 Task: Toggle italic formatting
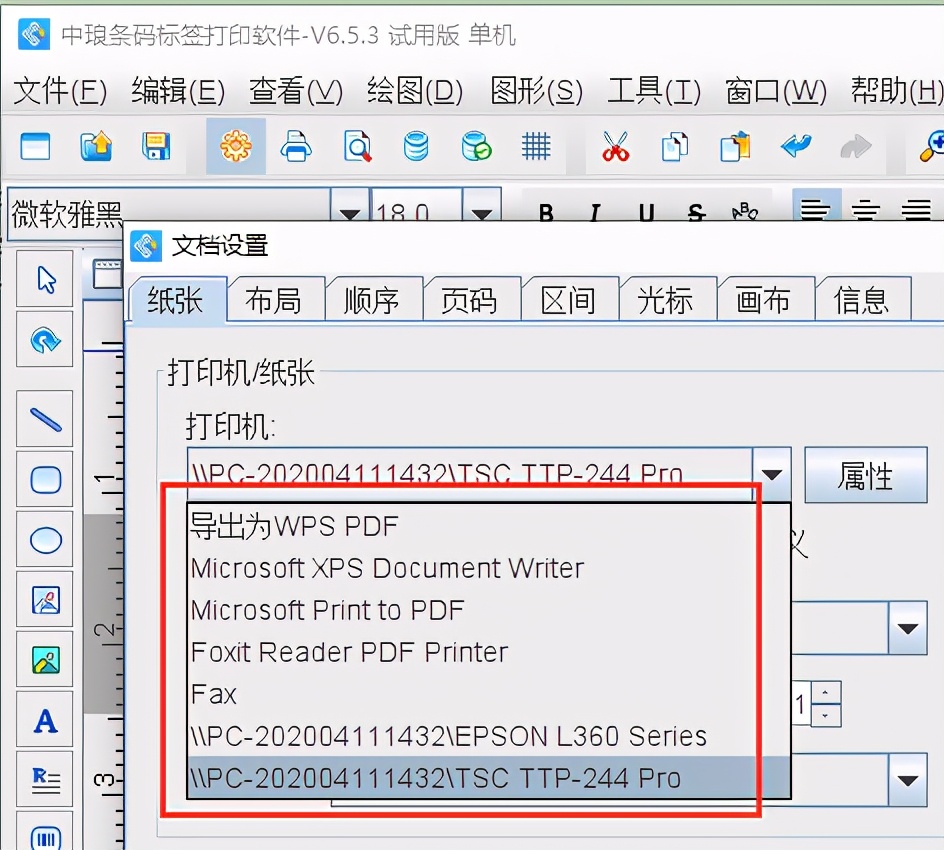(594, 212)
